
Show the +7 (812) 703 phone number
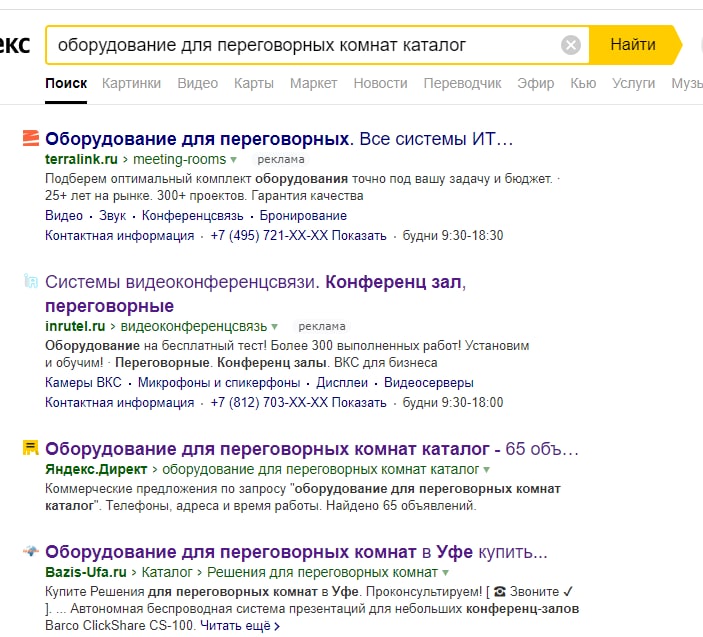coord(299,402)
